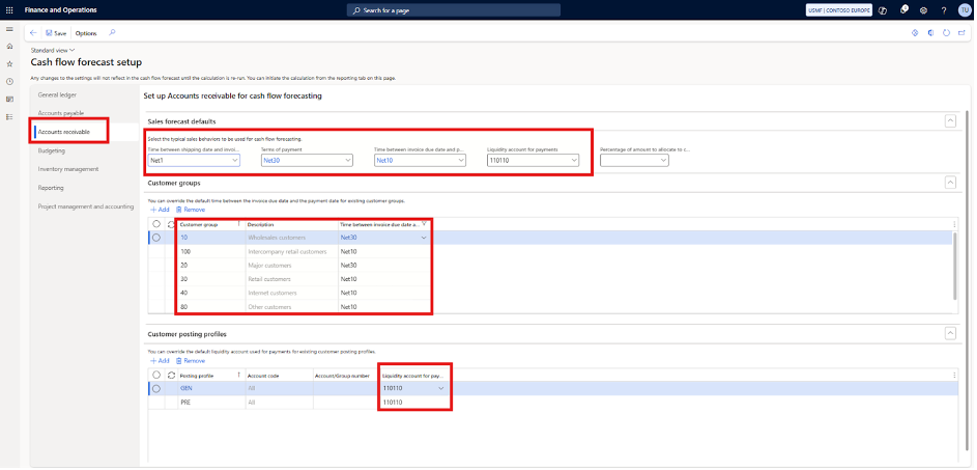
Task: Toggle select-all circle in Customer groups grid
Action: pyautogui.click(x=156, y=224)
